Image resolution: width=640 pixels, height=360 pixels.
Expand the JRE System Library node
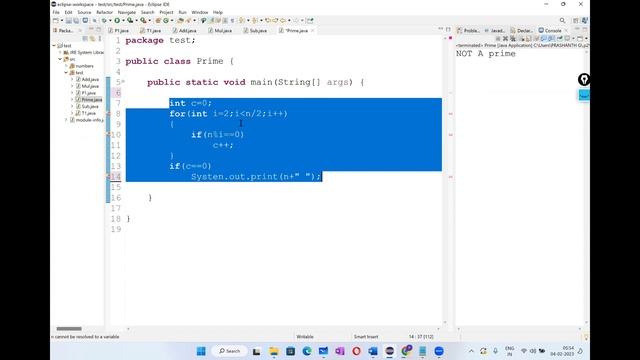60,52
